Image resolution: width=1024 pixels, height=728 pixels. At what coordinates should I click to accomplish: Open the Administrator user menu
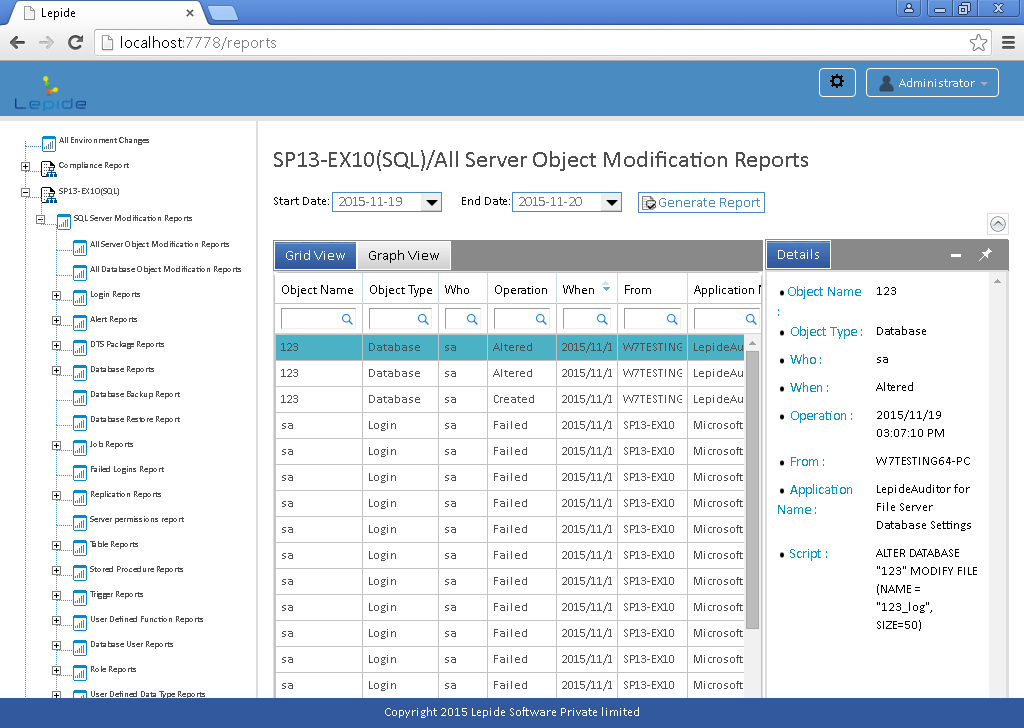click(x=932, y=82)
